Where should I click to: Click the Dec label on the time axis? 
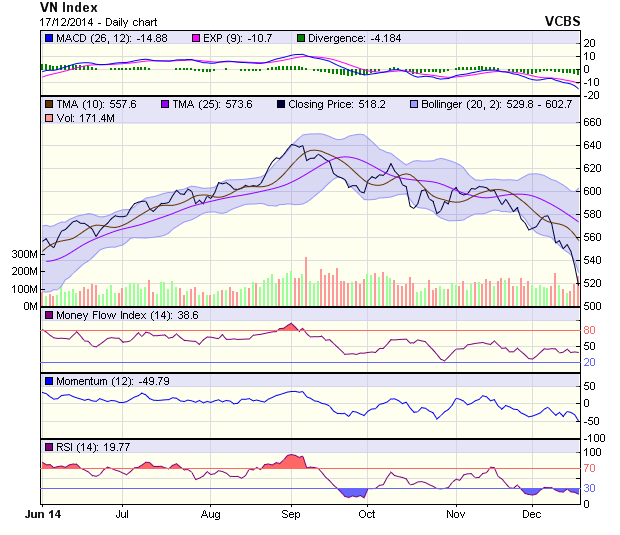point(531,514)
